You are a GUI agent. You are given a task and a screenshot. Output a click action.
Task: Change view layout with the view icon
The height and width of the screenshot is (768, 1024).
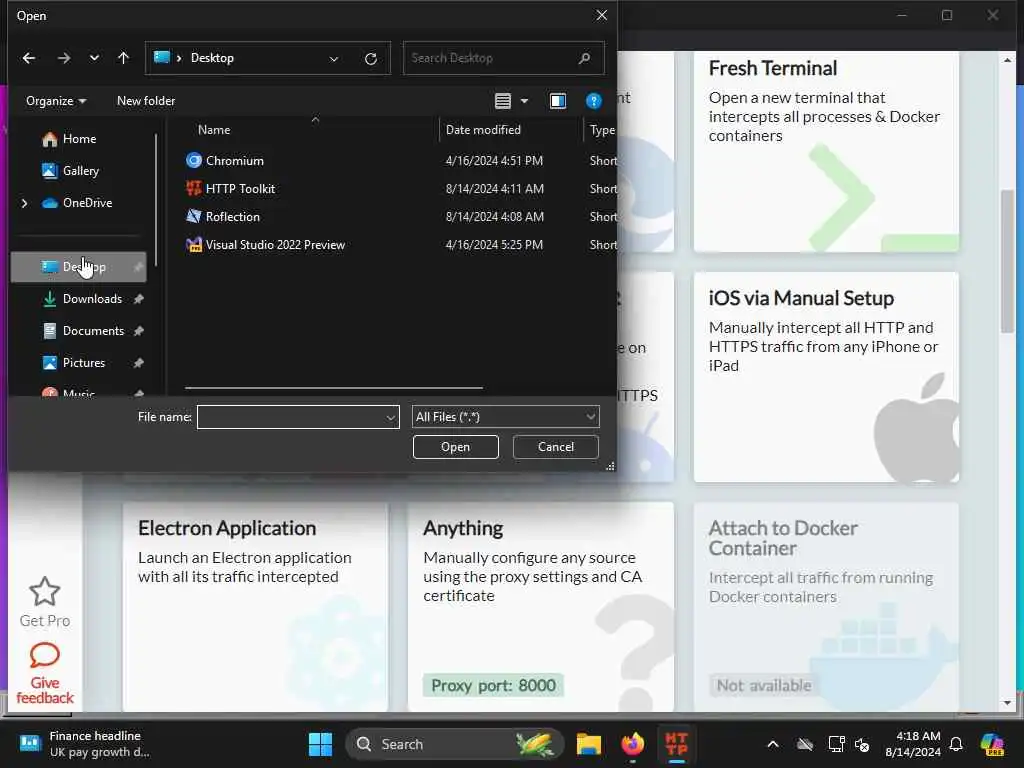[503, 101]
